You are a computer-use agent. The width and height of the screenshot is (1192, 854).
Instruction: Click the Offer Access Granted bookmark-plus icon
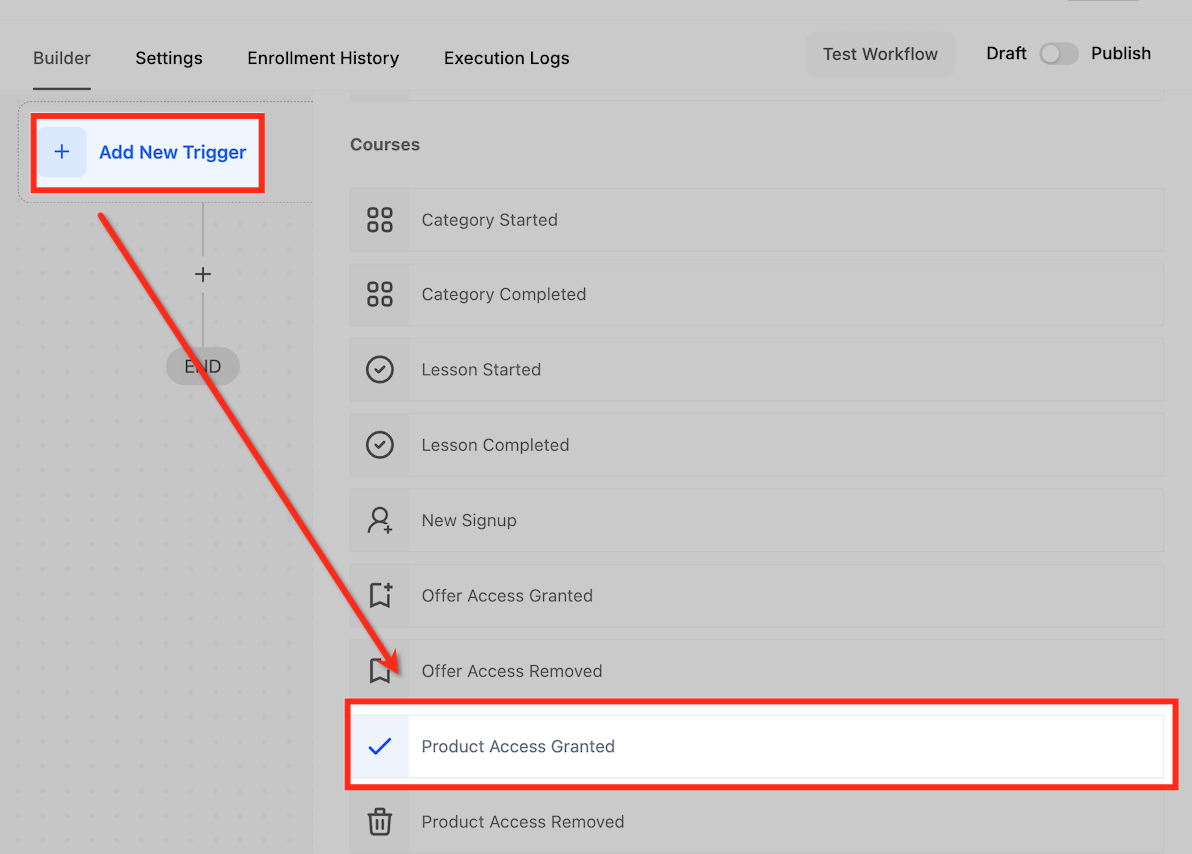click(x=380, y=595)
